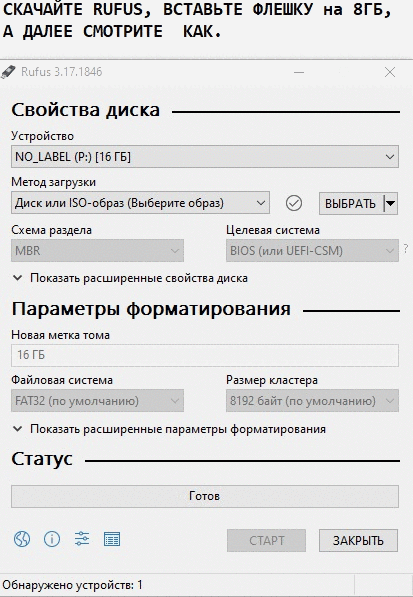Minimize the Rufus window

[299, 72]
